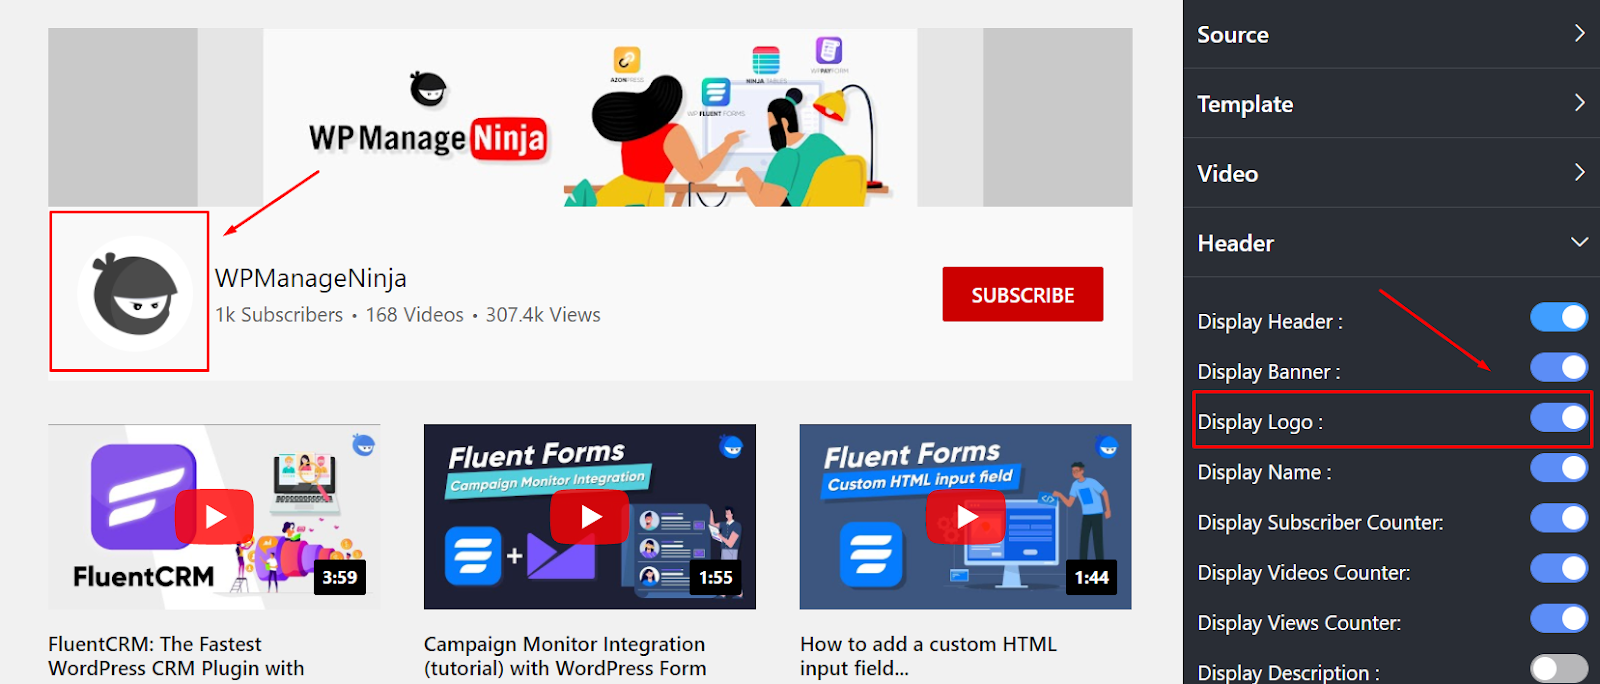Enable the Display Description toggle

(1559, 668)
